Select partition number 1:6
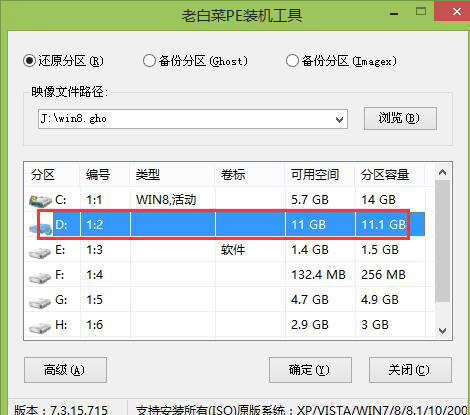470x415 pixels. pos(95,325)
